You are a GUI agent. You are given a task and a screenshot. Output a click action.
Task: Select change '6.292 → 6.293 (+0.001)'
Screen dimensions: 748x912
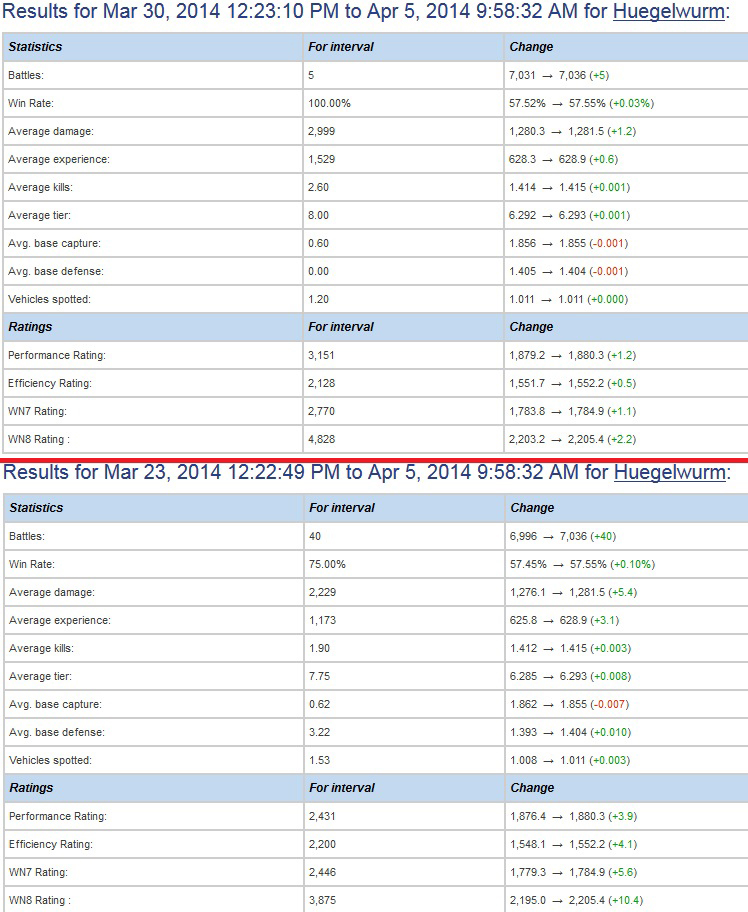(569, 215)
